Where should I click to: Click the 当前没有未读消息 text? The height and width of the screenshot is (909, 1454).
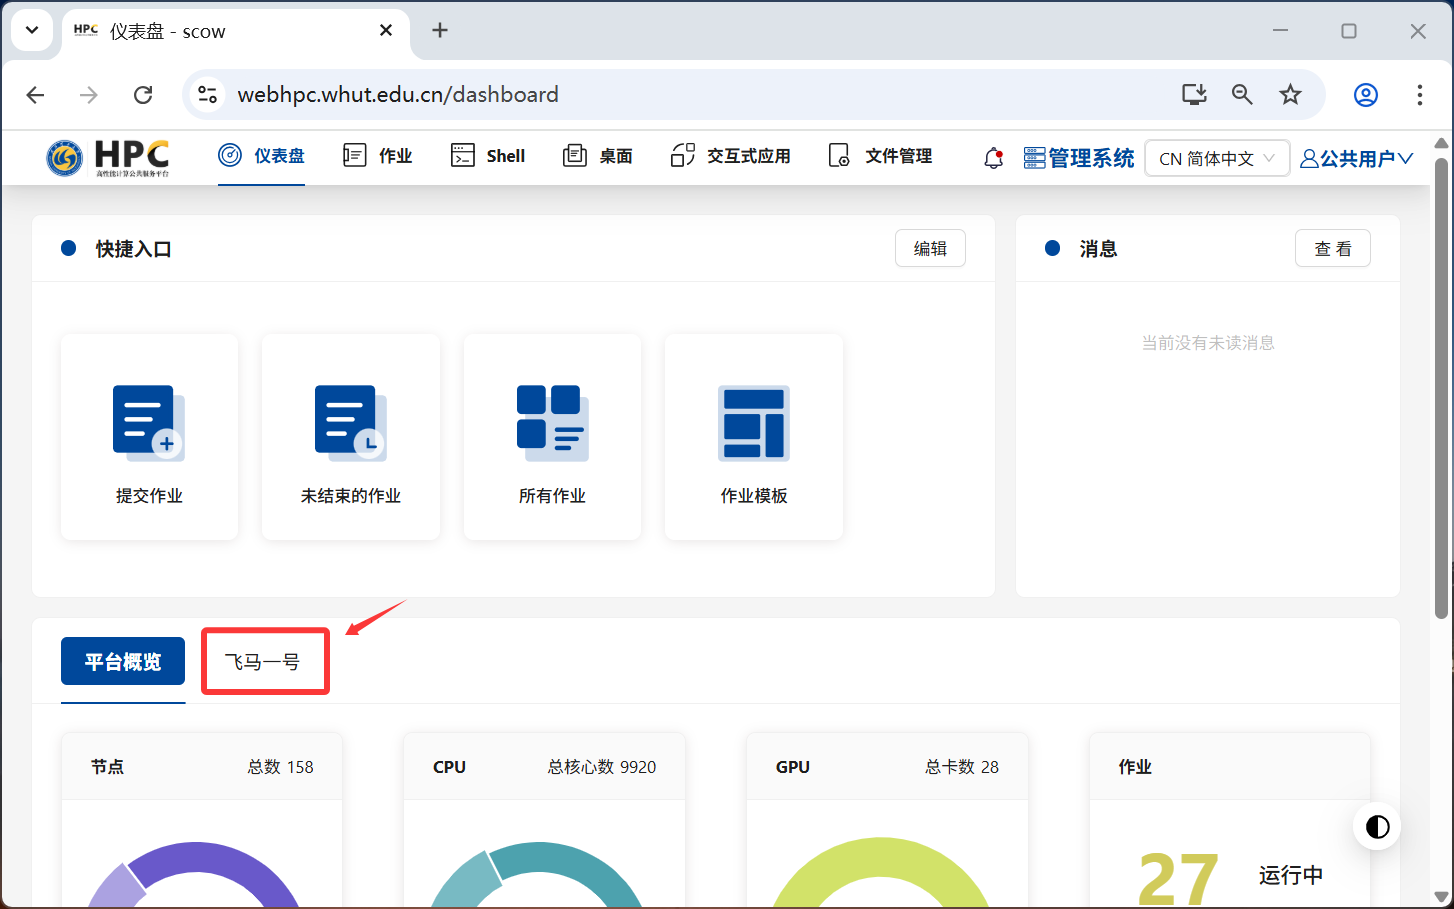pos(1208,343)
